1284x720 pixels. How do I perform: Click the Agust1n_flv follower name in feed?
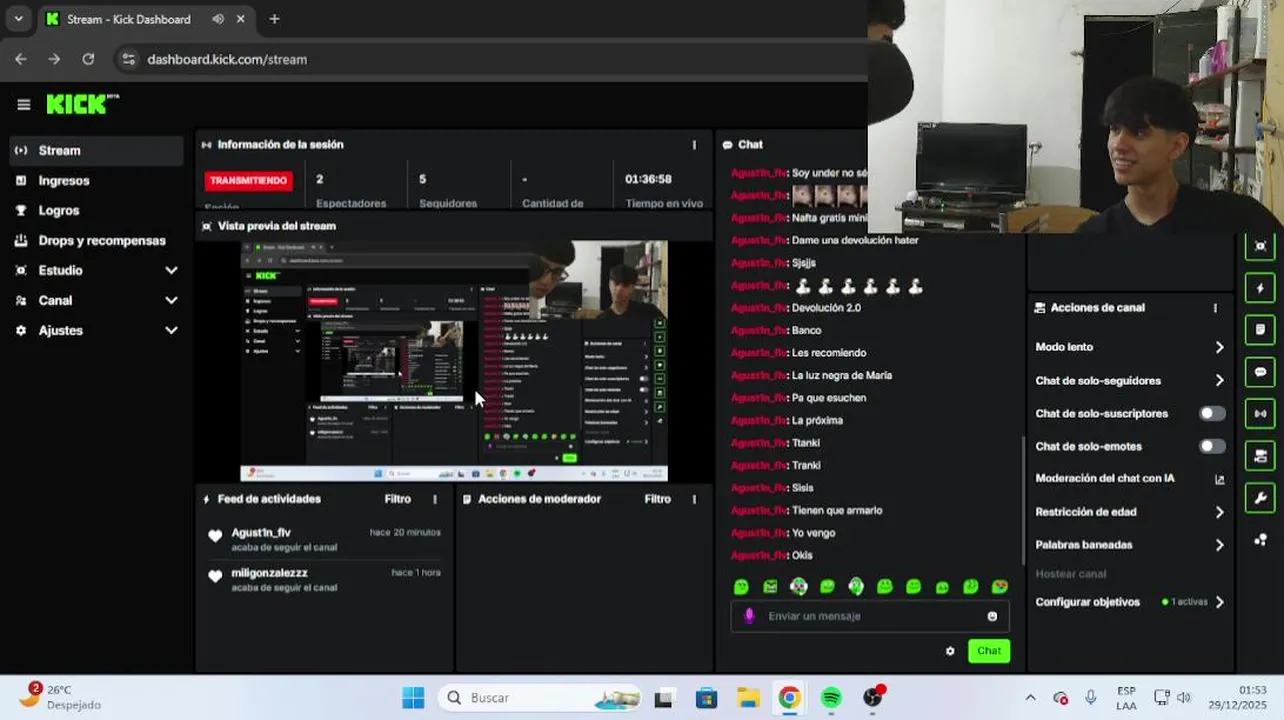coord(261,533)
